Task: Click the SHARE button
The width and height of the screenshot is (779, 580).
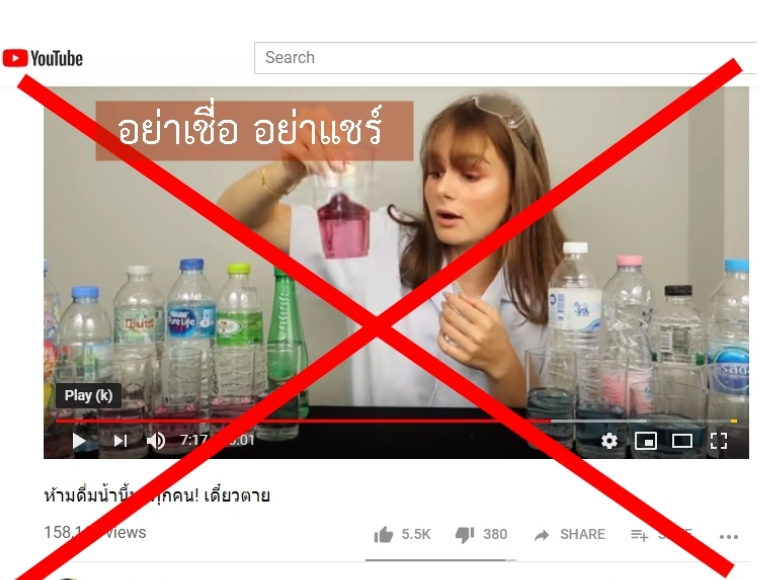Action: pos(582,534)
